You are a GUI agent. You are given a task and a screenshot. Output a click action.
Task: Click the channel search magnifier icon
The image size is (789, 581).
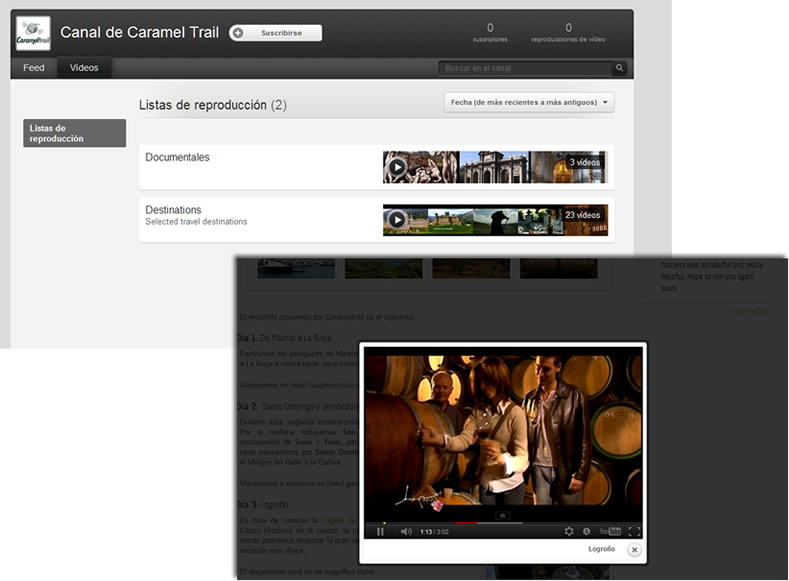click(x=619, y=68)
